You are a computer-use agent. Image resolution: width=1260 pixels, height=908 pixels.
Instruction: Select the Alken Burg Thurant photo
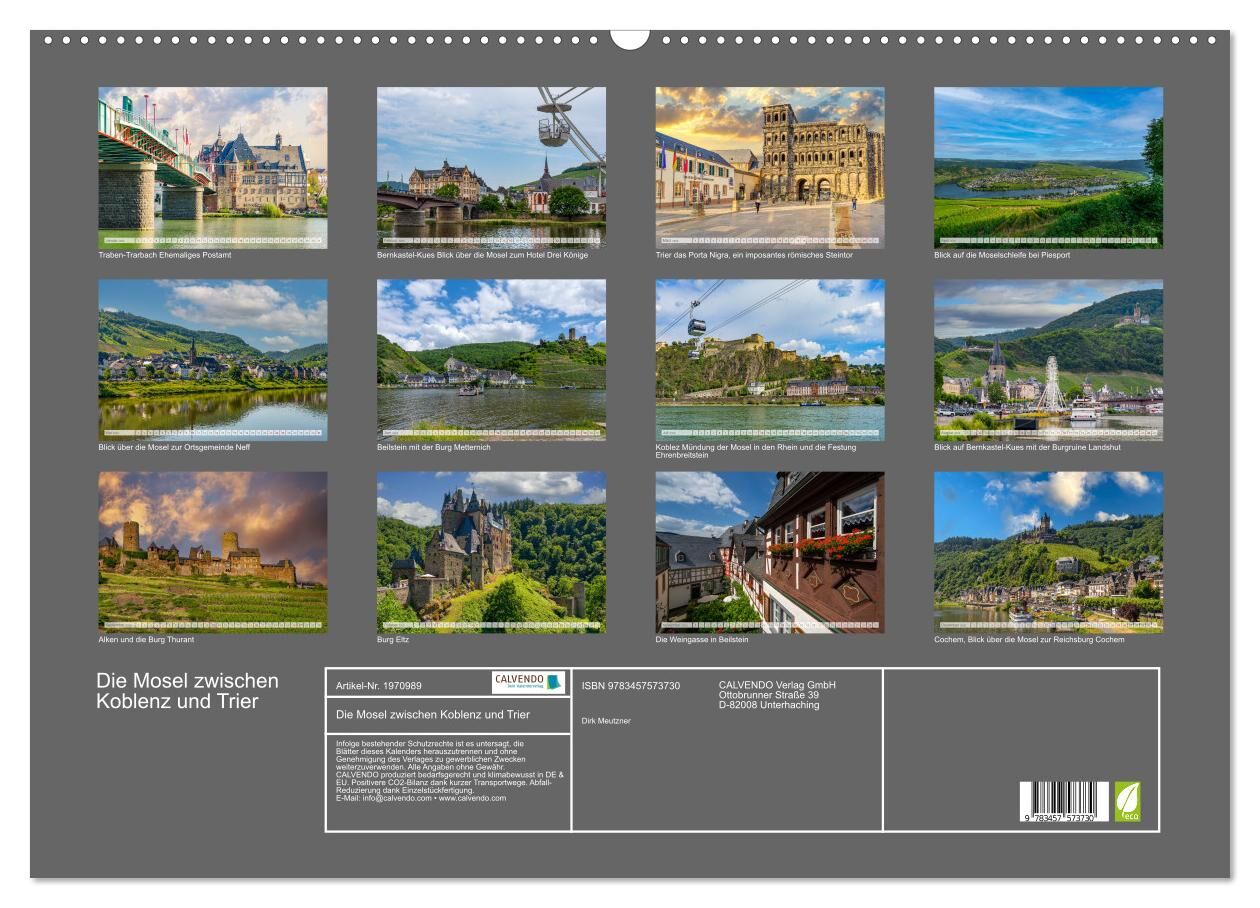click(212, 551)
